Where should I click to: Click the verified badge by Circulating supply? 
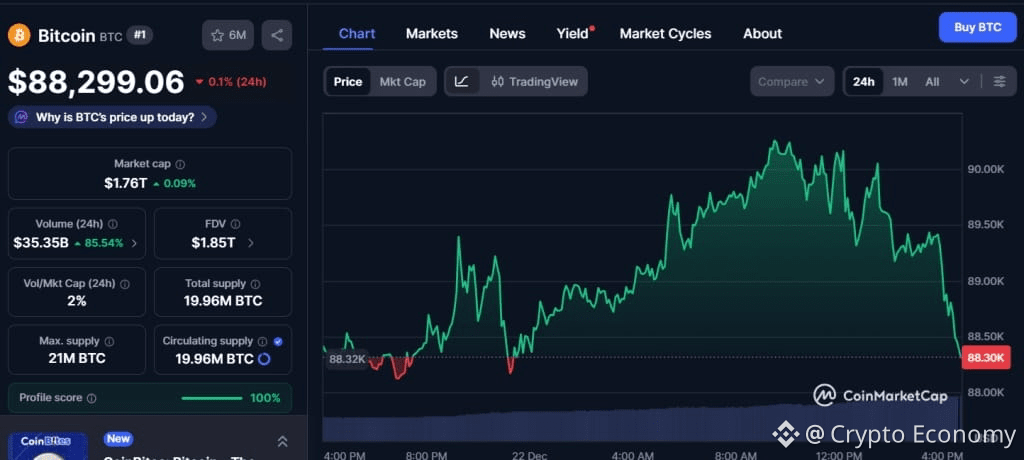(278, 341)
